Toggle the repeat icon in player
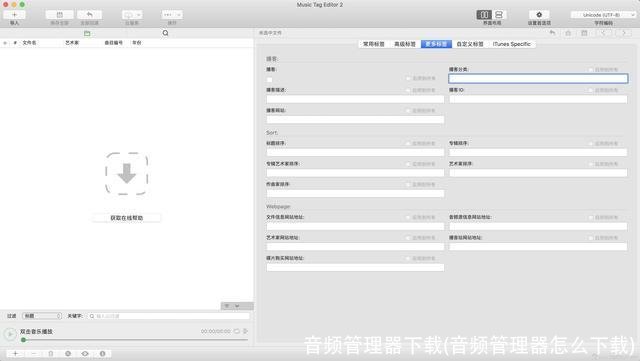640x361 pixels. click(x=237, y=331)
